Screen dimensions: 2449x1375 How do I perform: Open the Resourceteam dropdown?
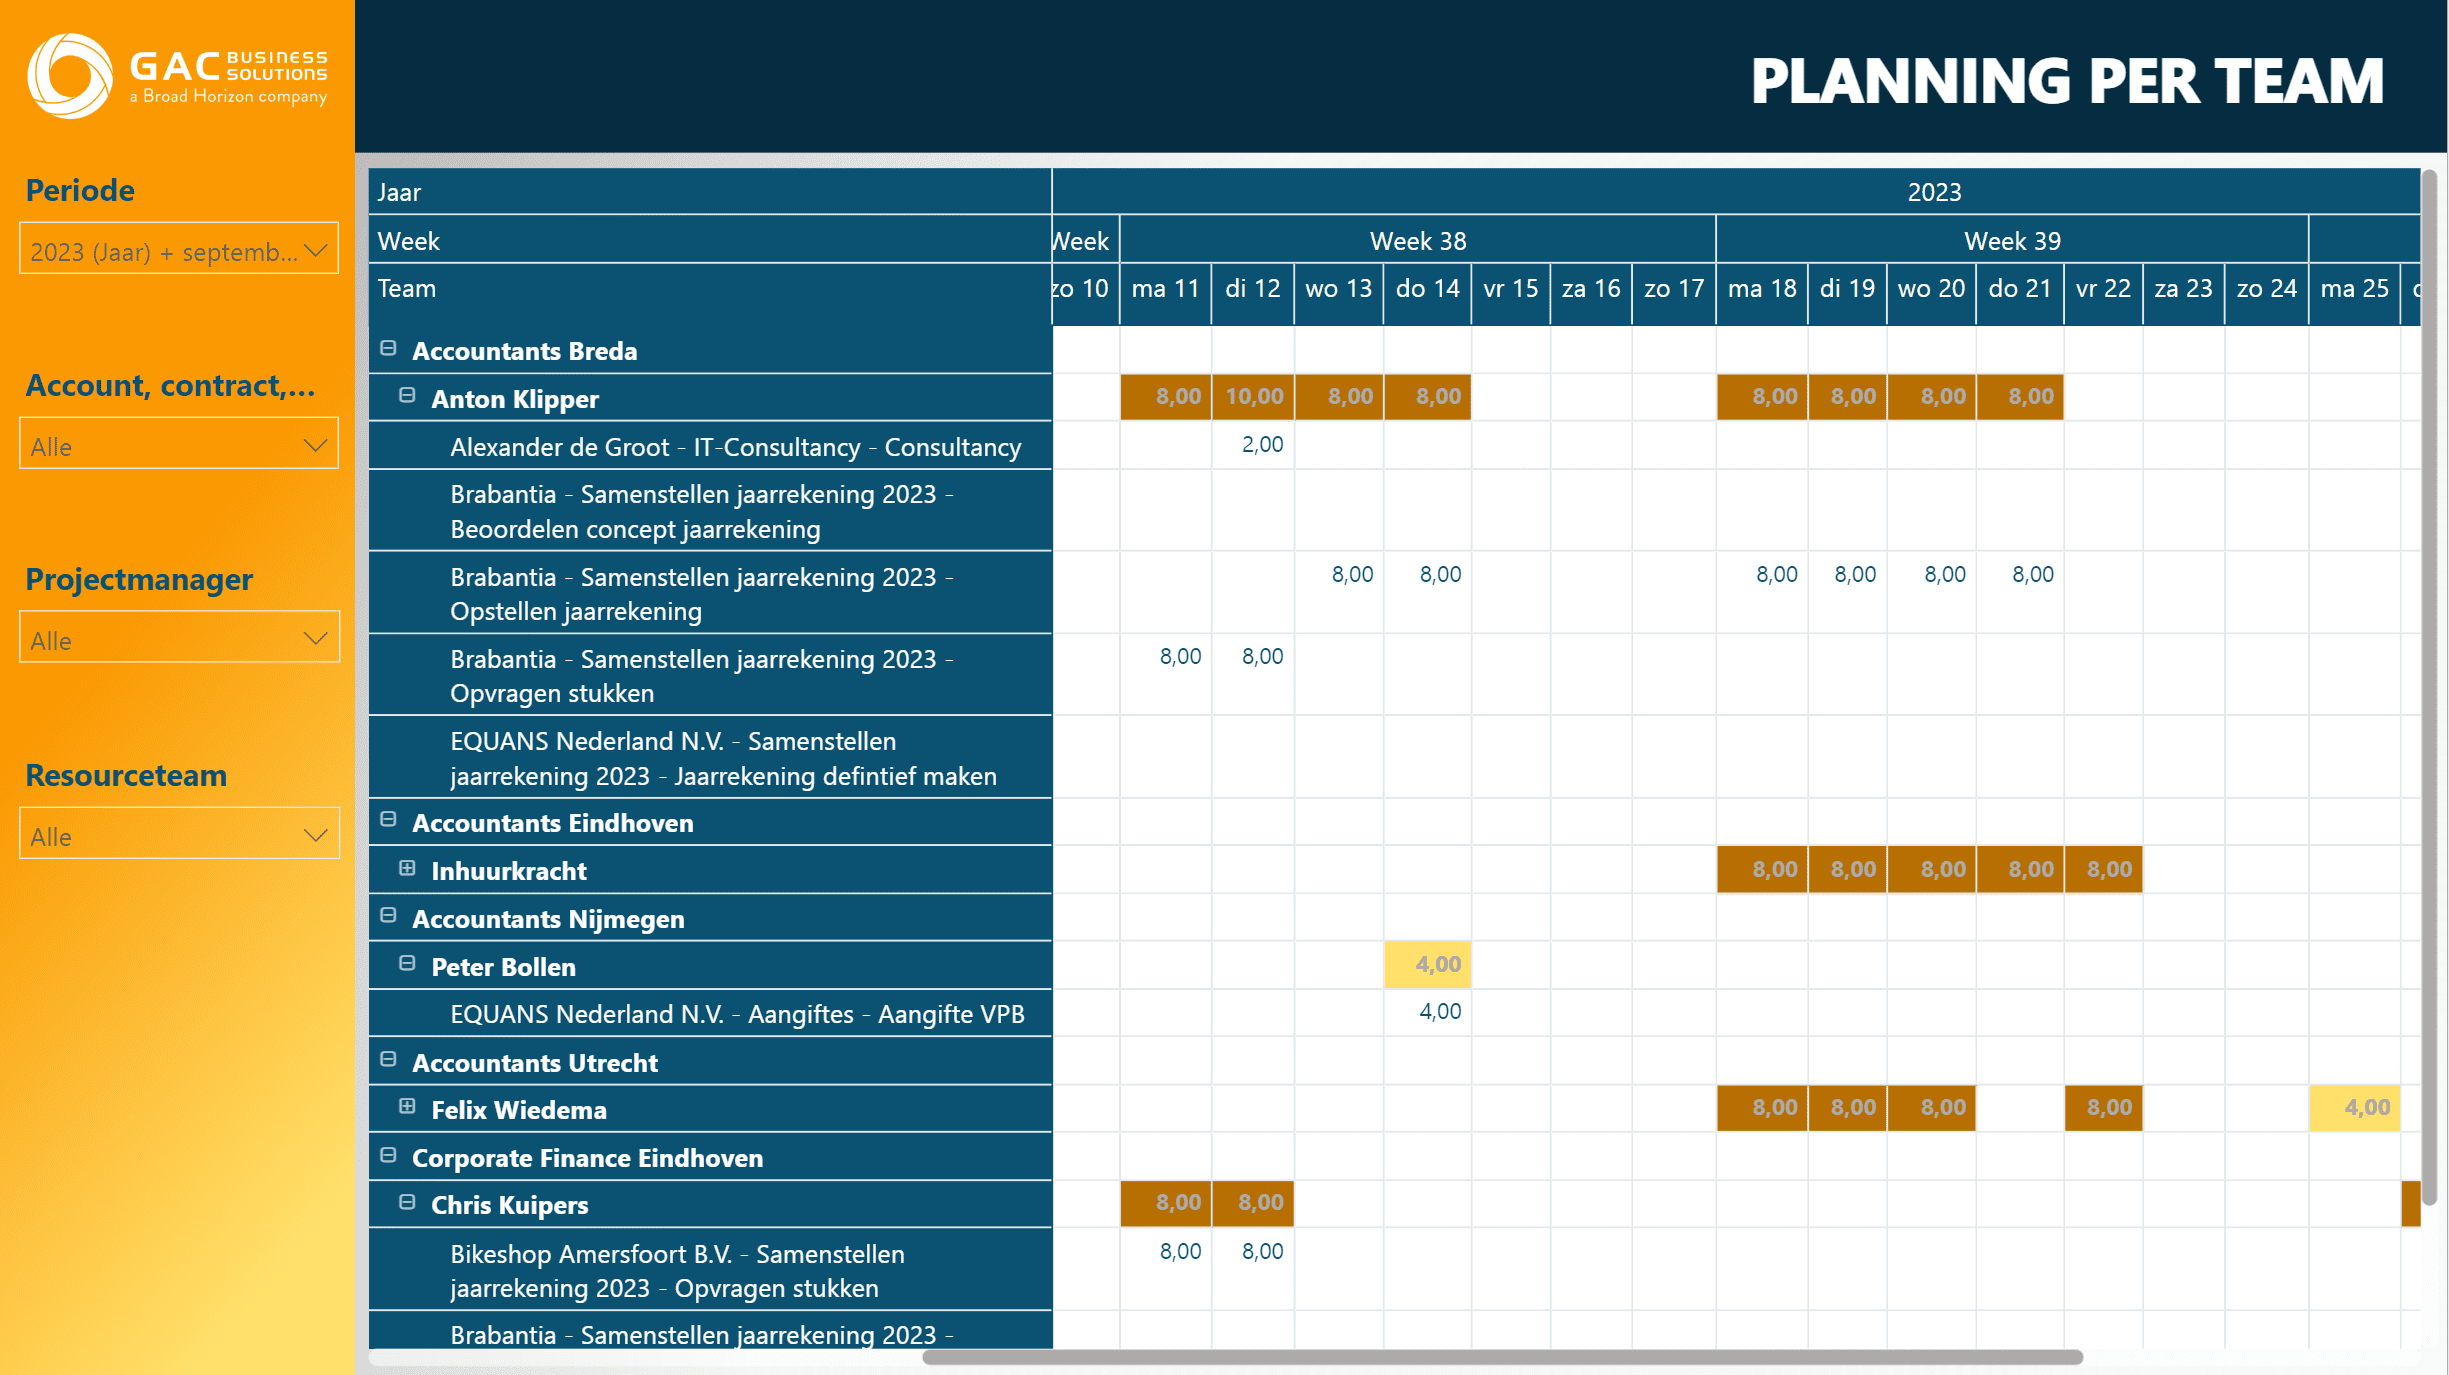(x=179, y=835)
